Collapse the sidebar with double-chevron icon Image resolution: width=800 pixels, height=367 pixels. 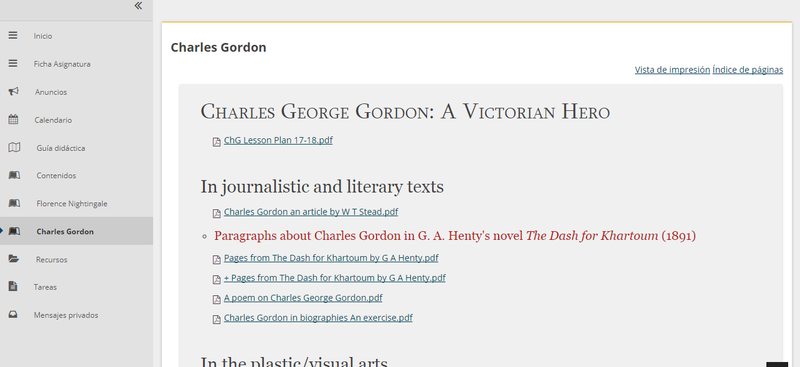[x=138, y=6]
